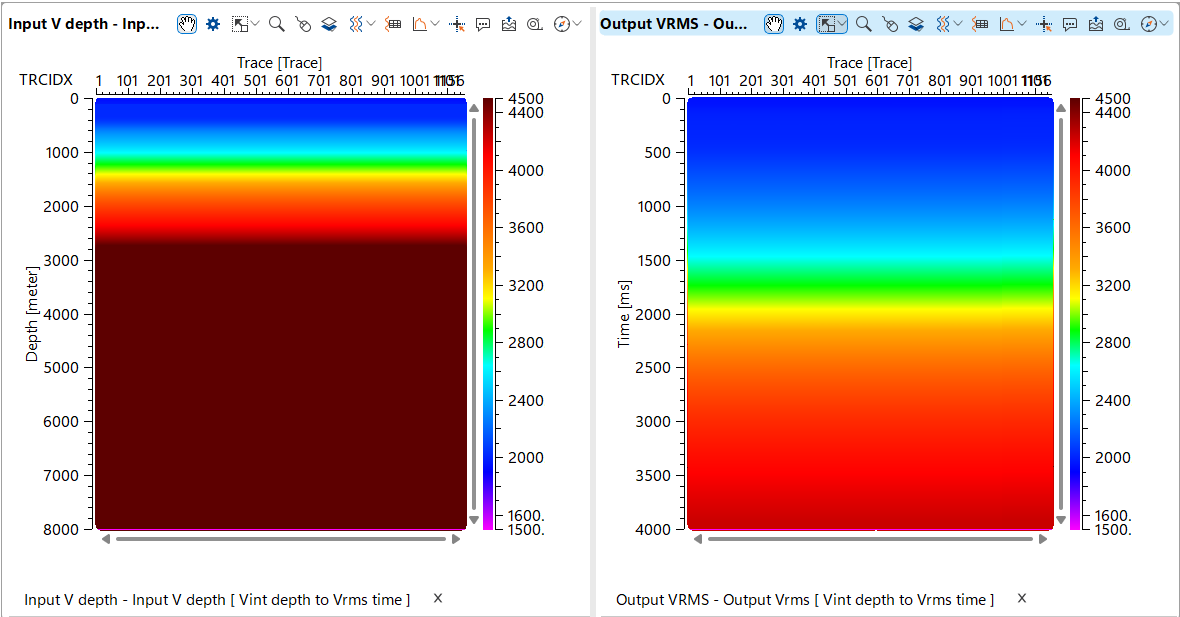The image size is (1180, 617).
Task: Select the mouse pointer tool in right viewer
Action: 825,23
